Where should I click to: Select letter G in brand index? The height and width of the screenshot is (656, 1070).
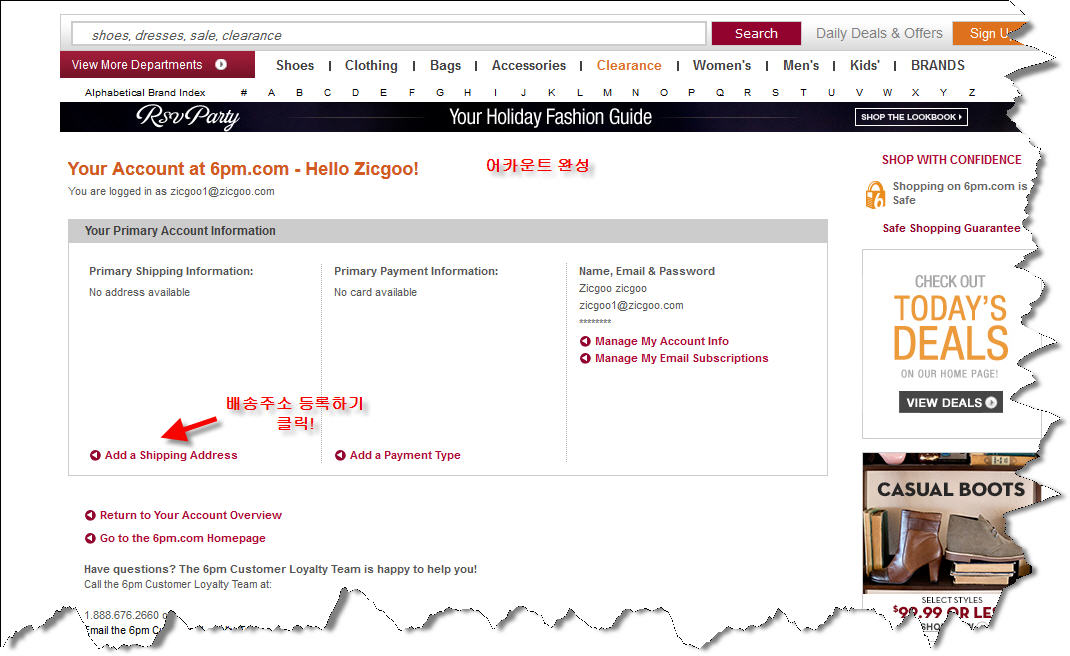tap(440, 93)
